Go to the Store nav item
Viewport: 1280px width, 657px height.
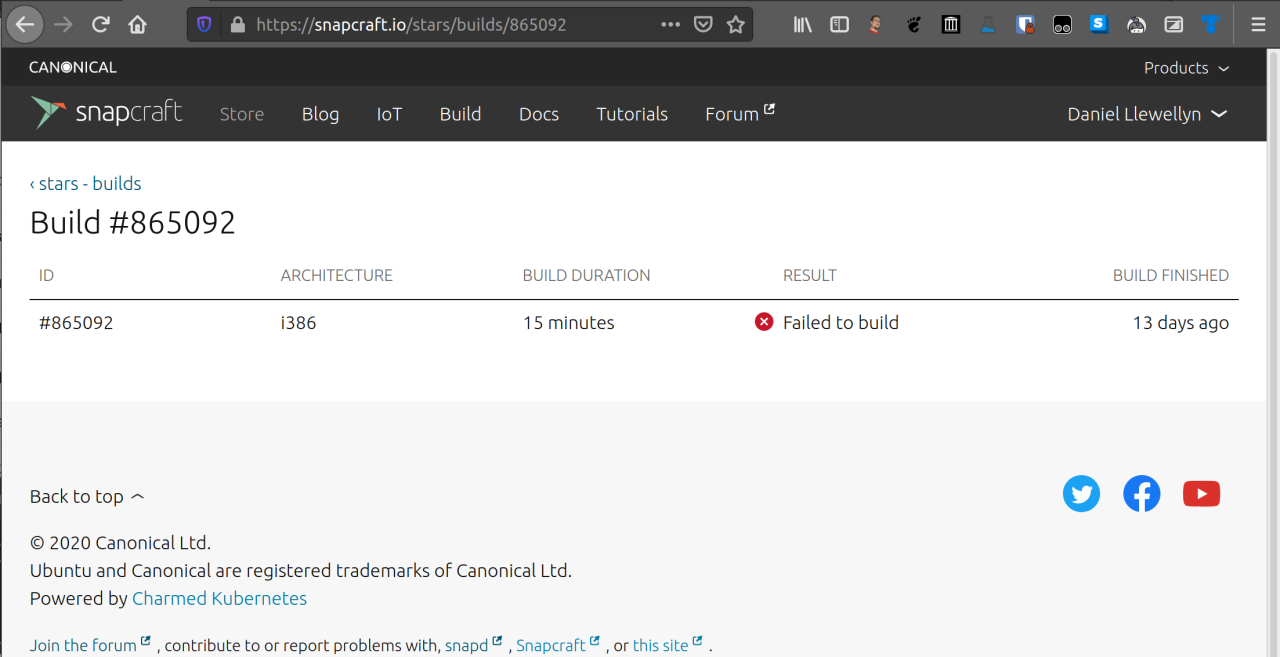[242, 114]
